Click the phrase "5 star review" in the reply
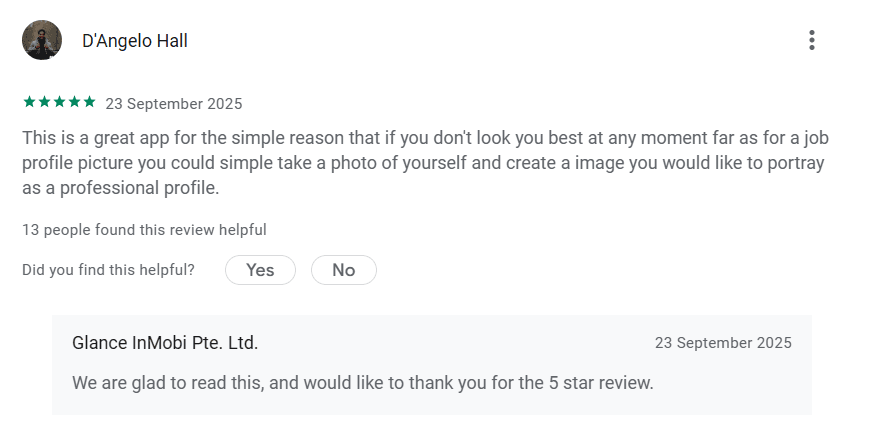The width and height of the screenshot is (873, 422). [601, 382]
